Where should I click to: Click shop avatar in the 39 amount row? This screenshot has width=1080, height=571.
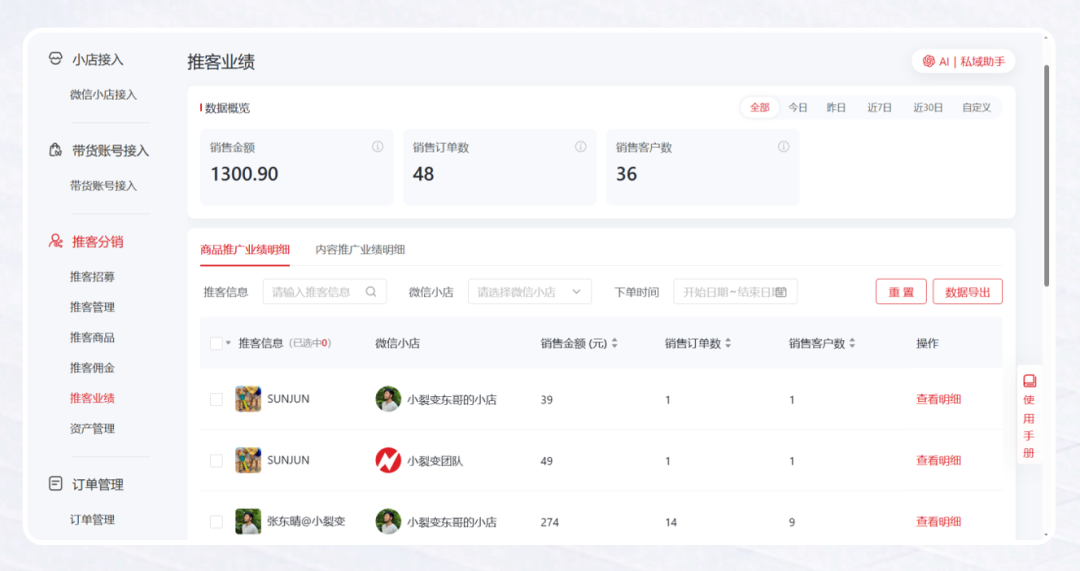388,399
